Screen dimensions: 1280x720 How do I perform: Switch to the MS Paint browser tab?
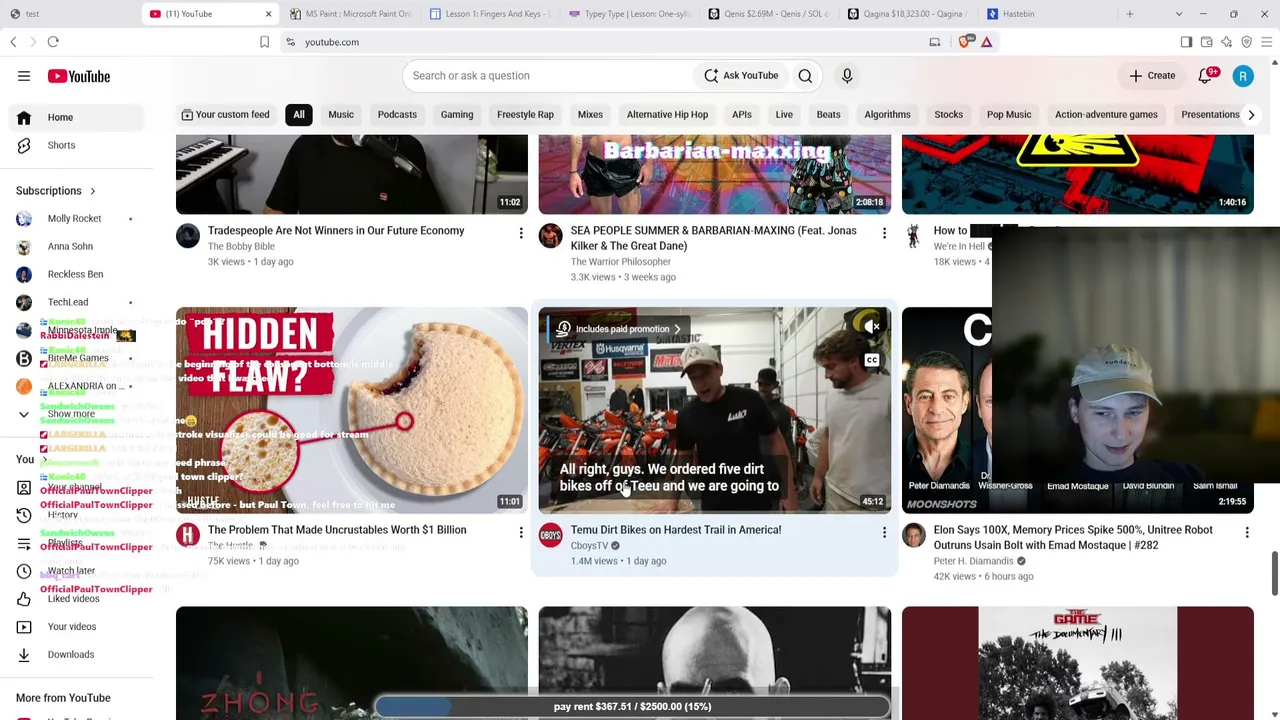[350, 14]
